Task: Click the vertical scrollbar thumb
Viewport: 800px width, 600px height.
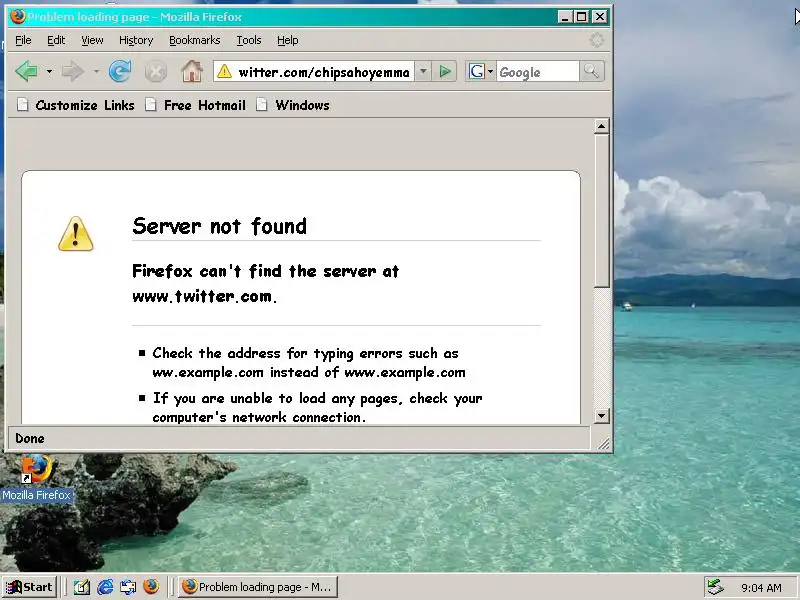Action: pyautogui.click(x=602, y=211)
